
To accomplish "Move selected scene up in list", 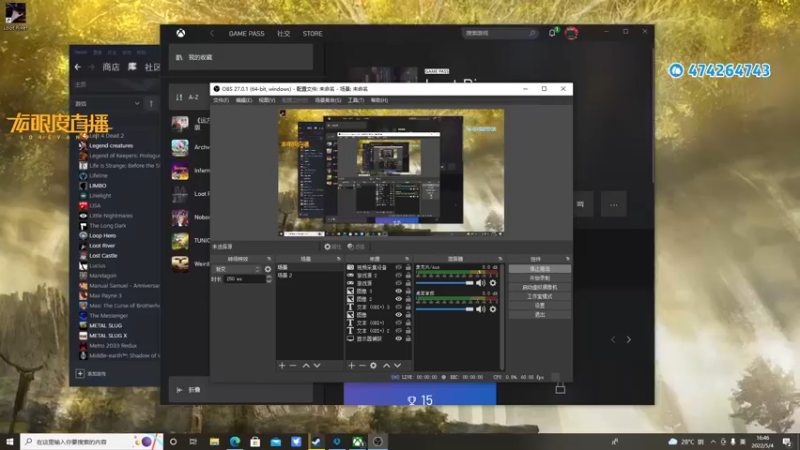I will pyautogui.click(x=306, y=365).
